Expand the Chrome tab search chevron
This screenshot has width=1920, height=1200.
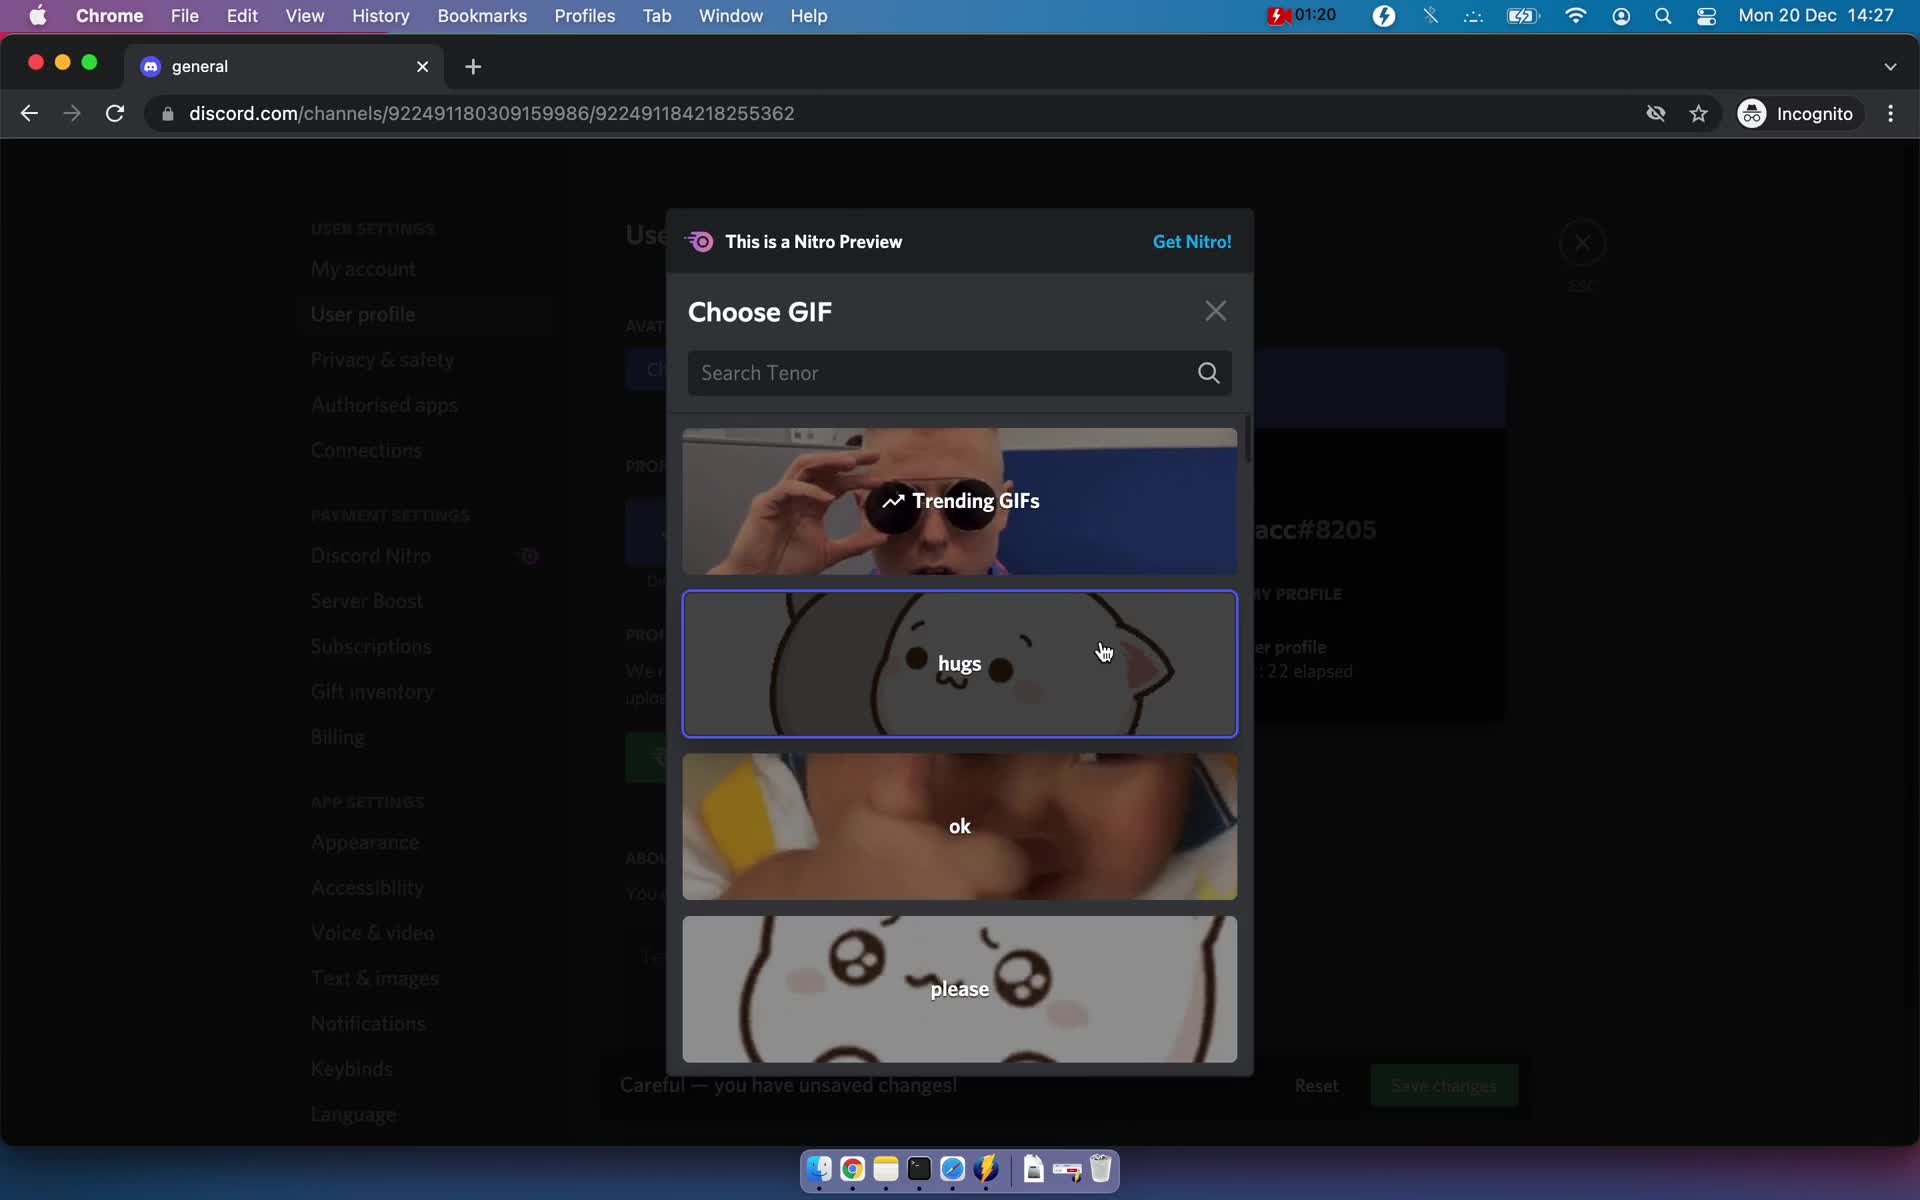point(1890,66)
